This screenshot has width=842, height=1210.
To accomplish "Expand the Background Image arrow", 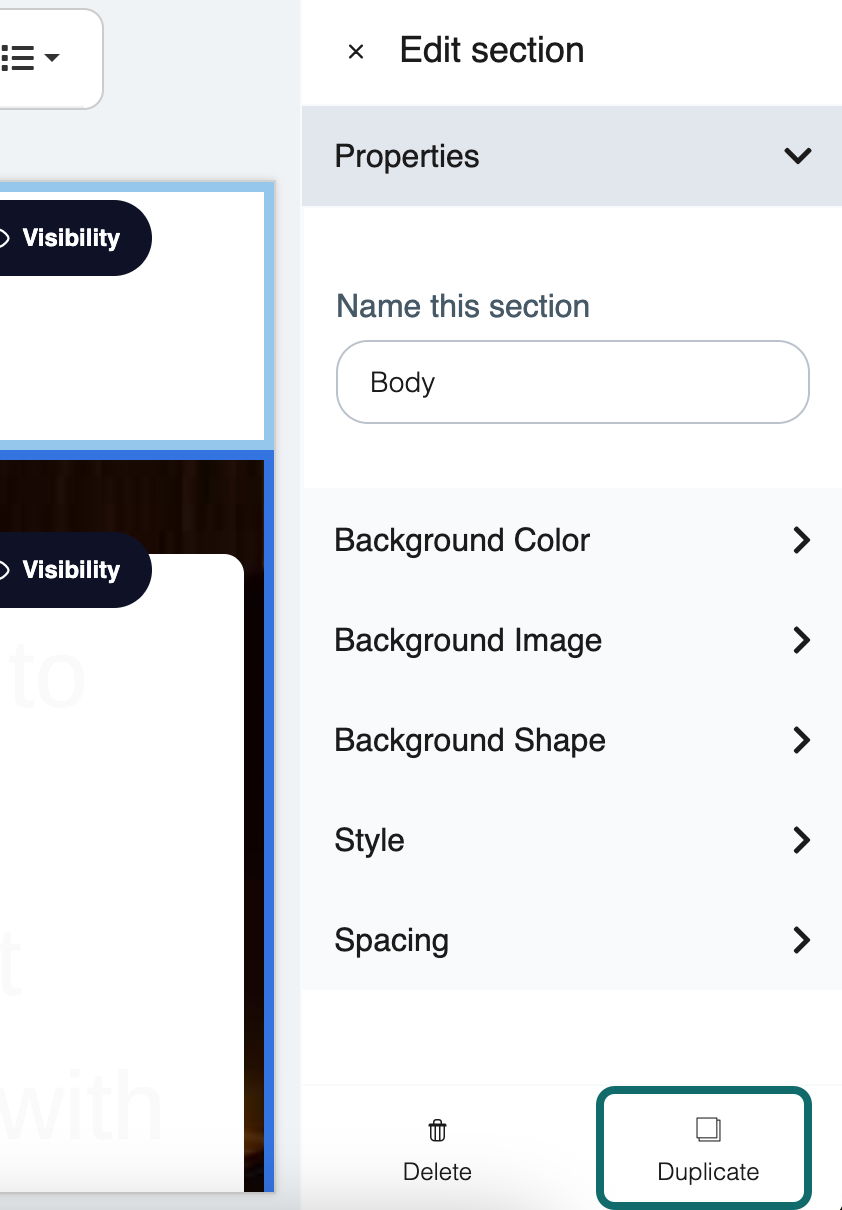I will [x=800, y=640].
